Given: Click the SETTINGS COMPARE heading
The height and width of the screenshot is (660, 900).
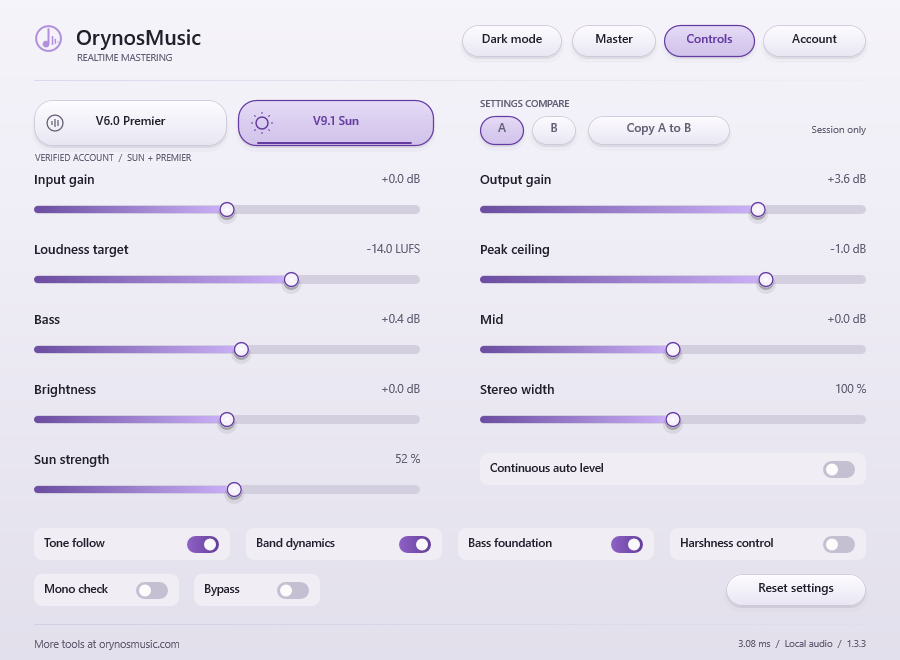Looking at the screenshot, I should click(525, 104).
